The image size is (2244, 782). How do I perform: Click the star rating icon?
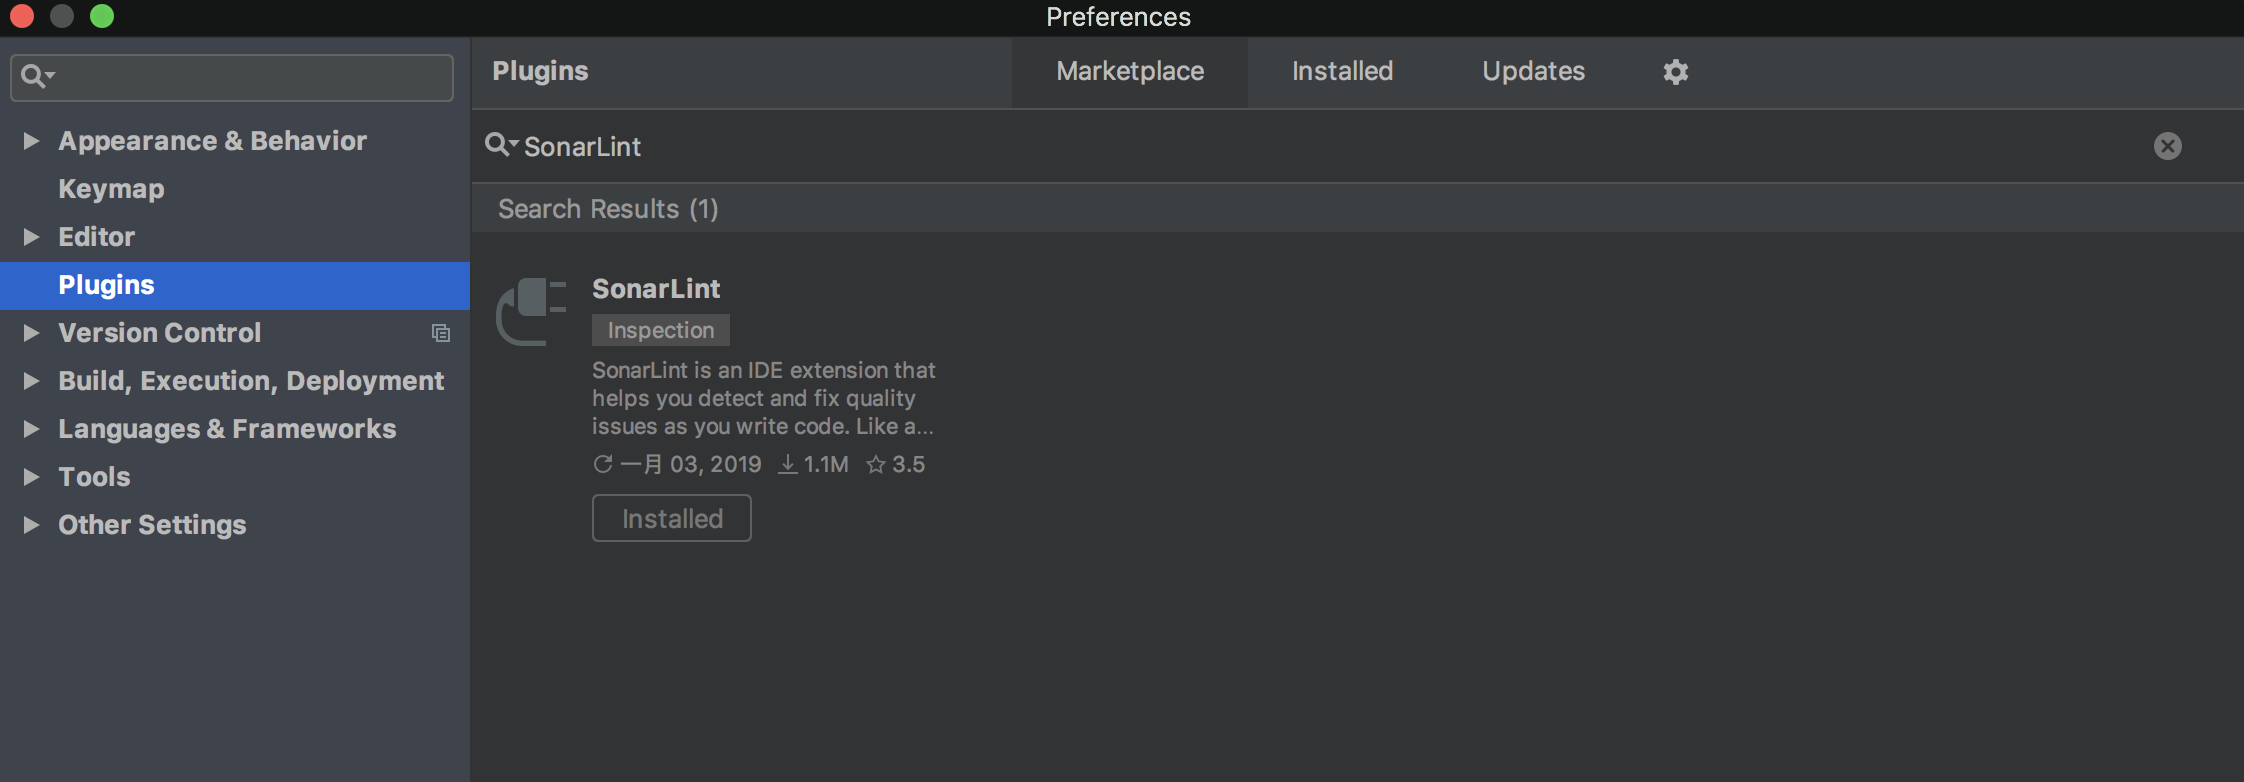click(x=876, y=464)
